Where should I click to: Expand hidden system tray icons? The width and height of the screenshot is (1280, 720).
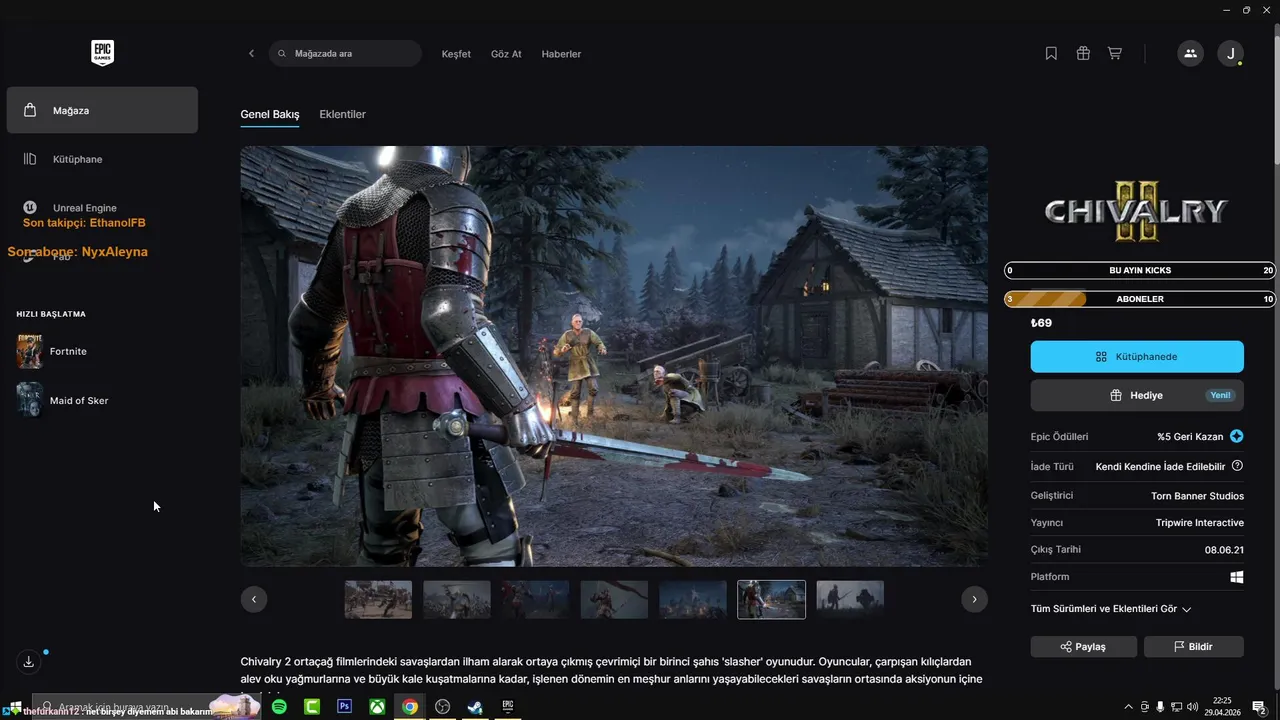point(1129,707)
